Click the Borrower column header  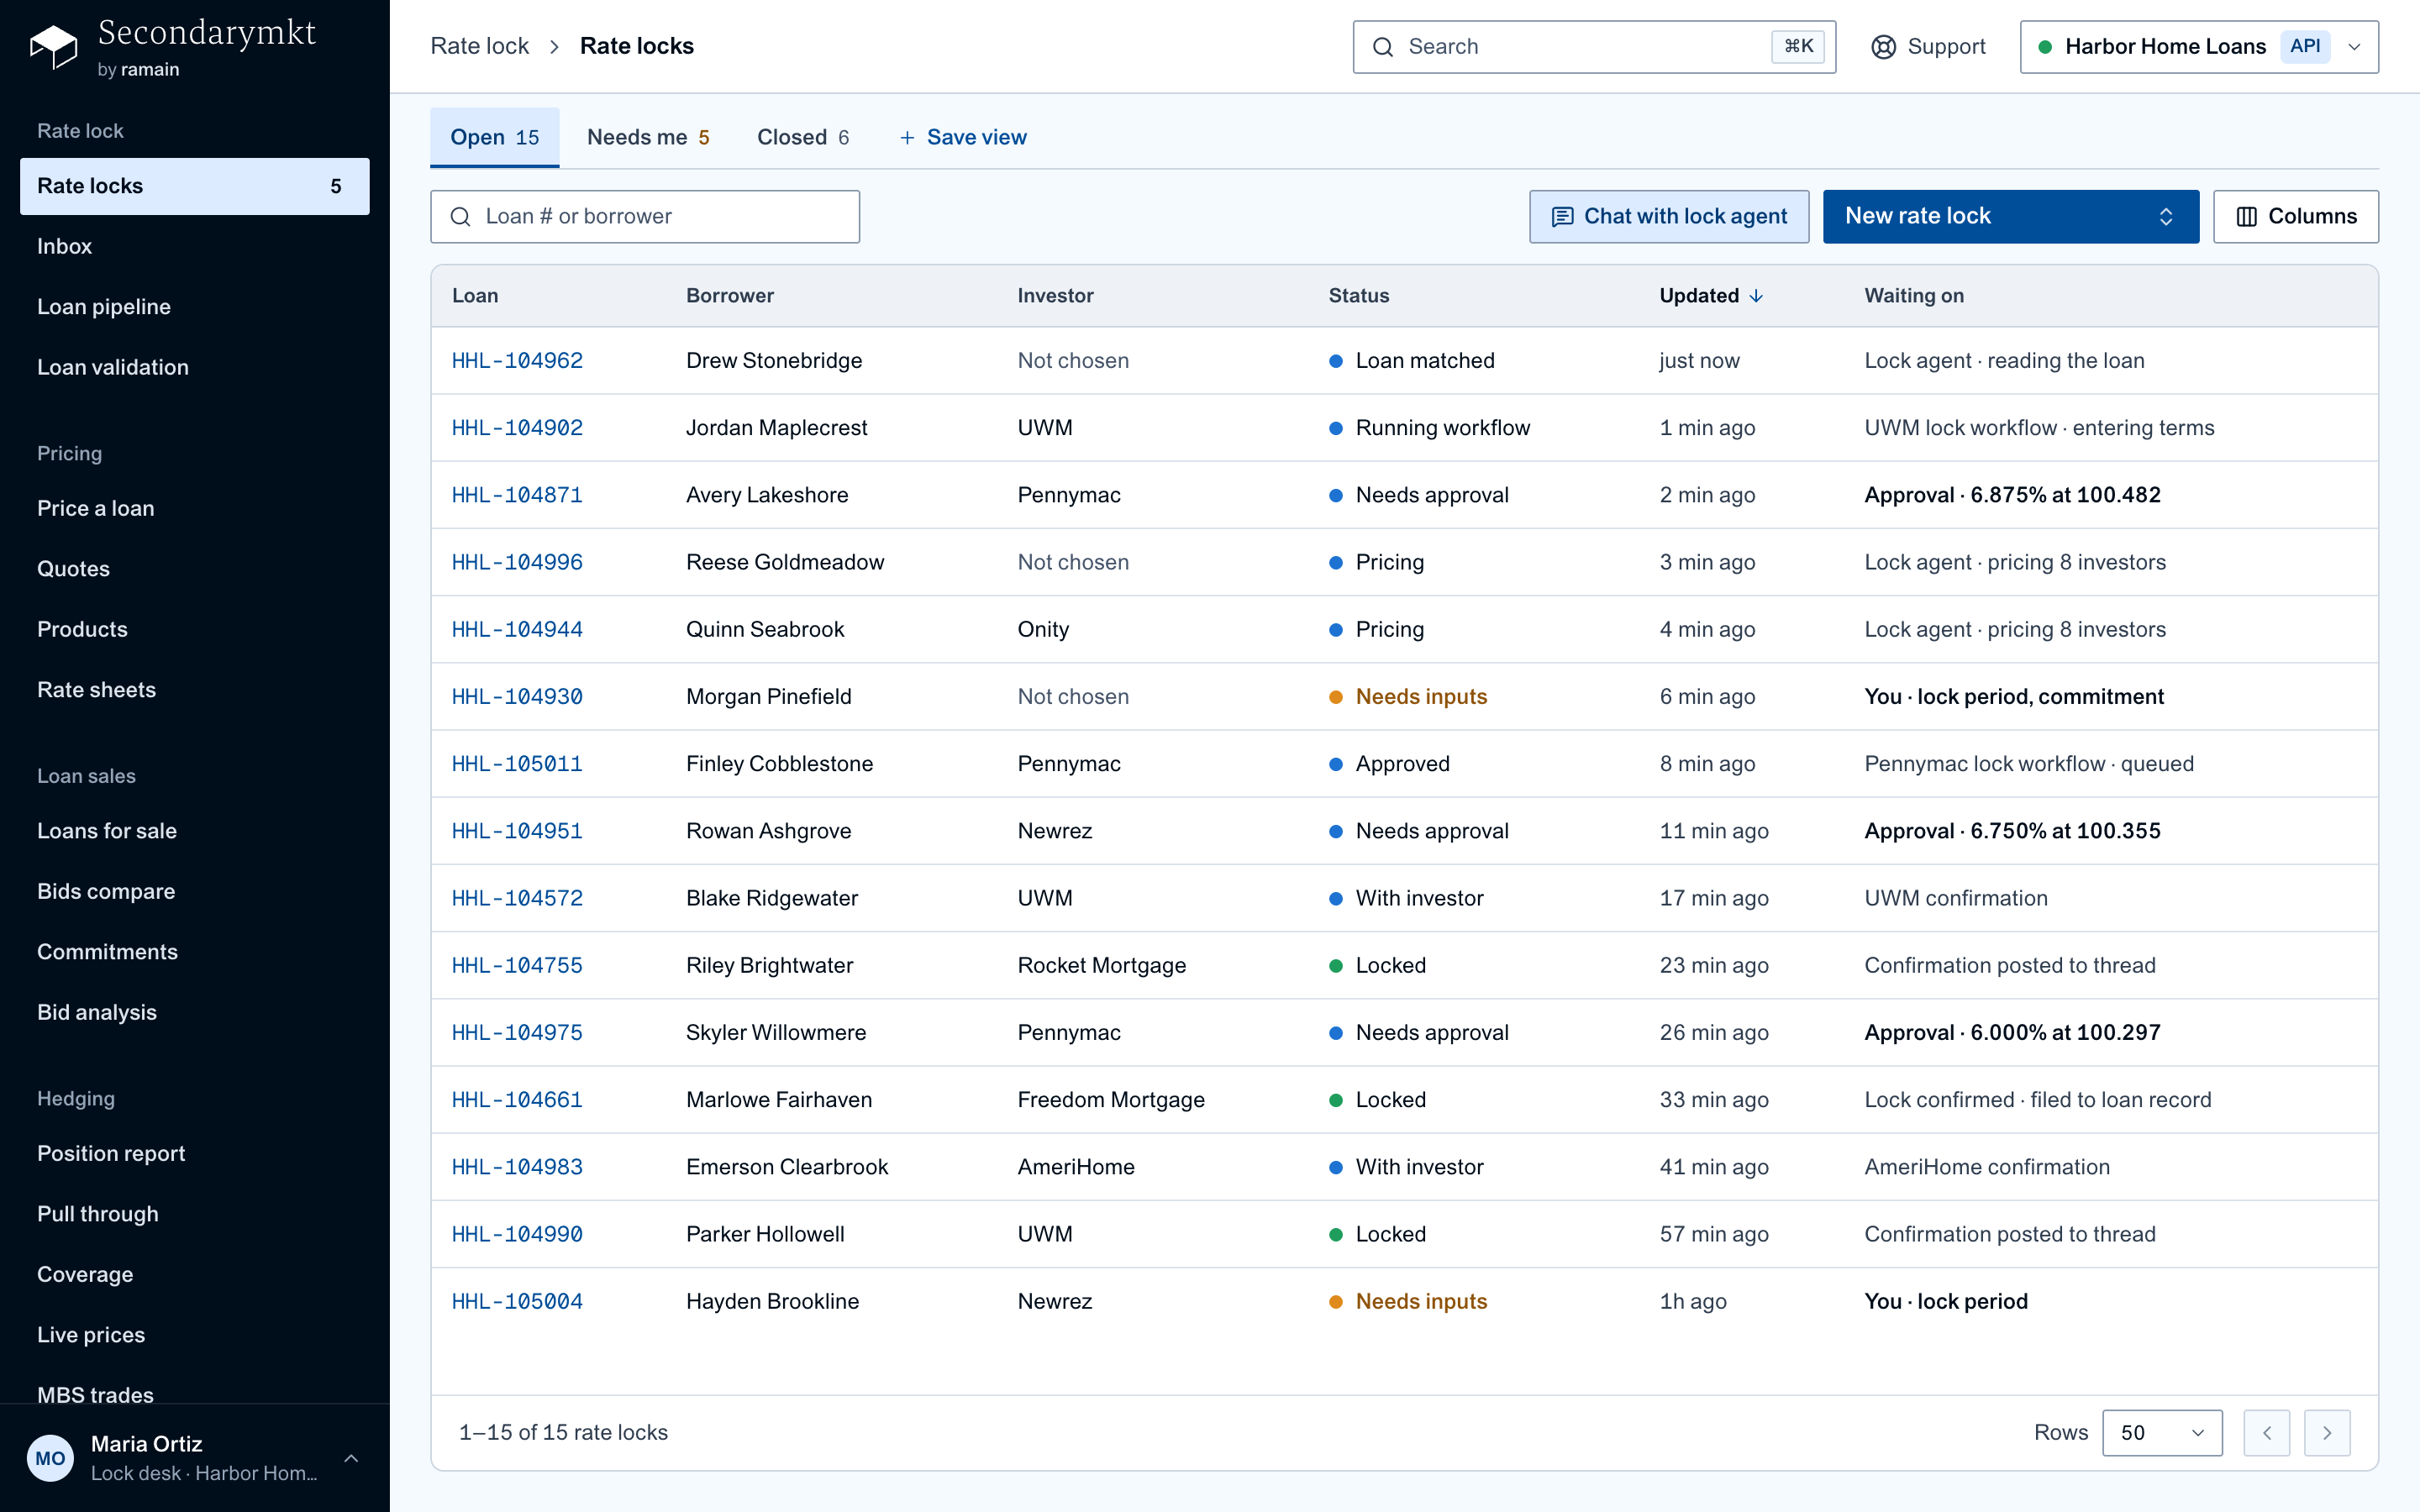(x=729, y=296)
